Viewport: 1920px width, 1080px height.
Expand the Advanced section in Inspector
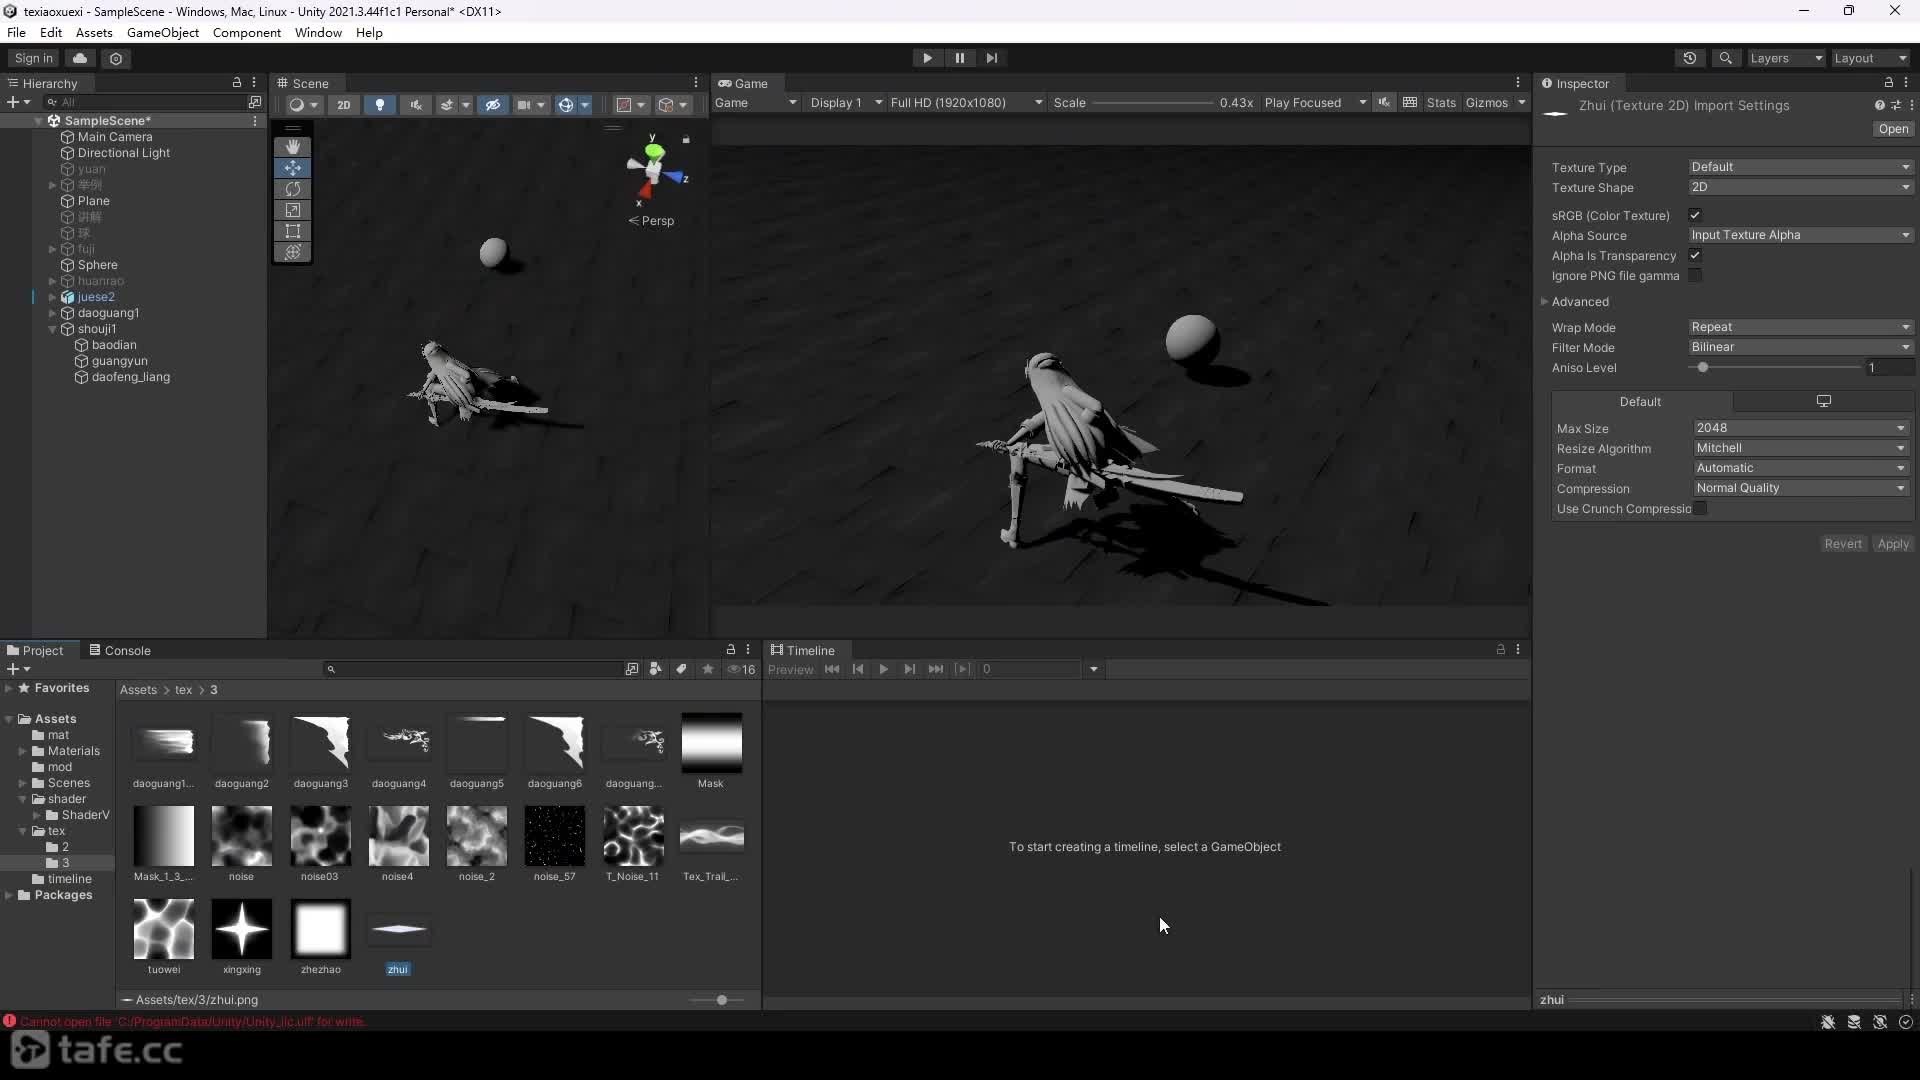(x=1579, y=302)
